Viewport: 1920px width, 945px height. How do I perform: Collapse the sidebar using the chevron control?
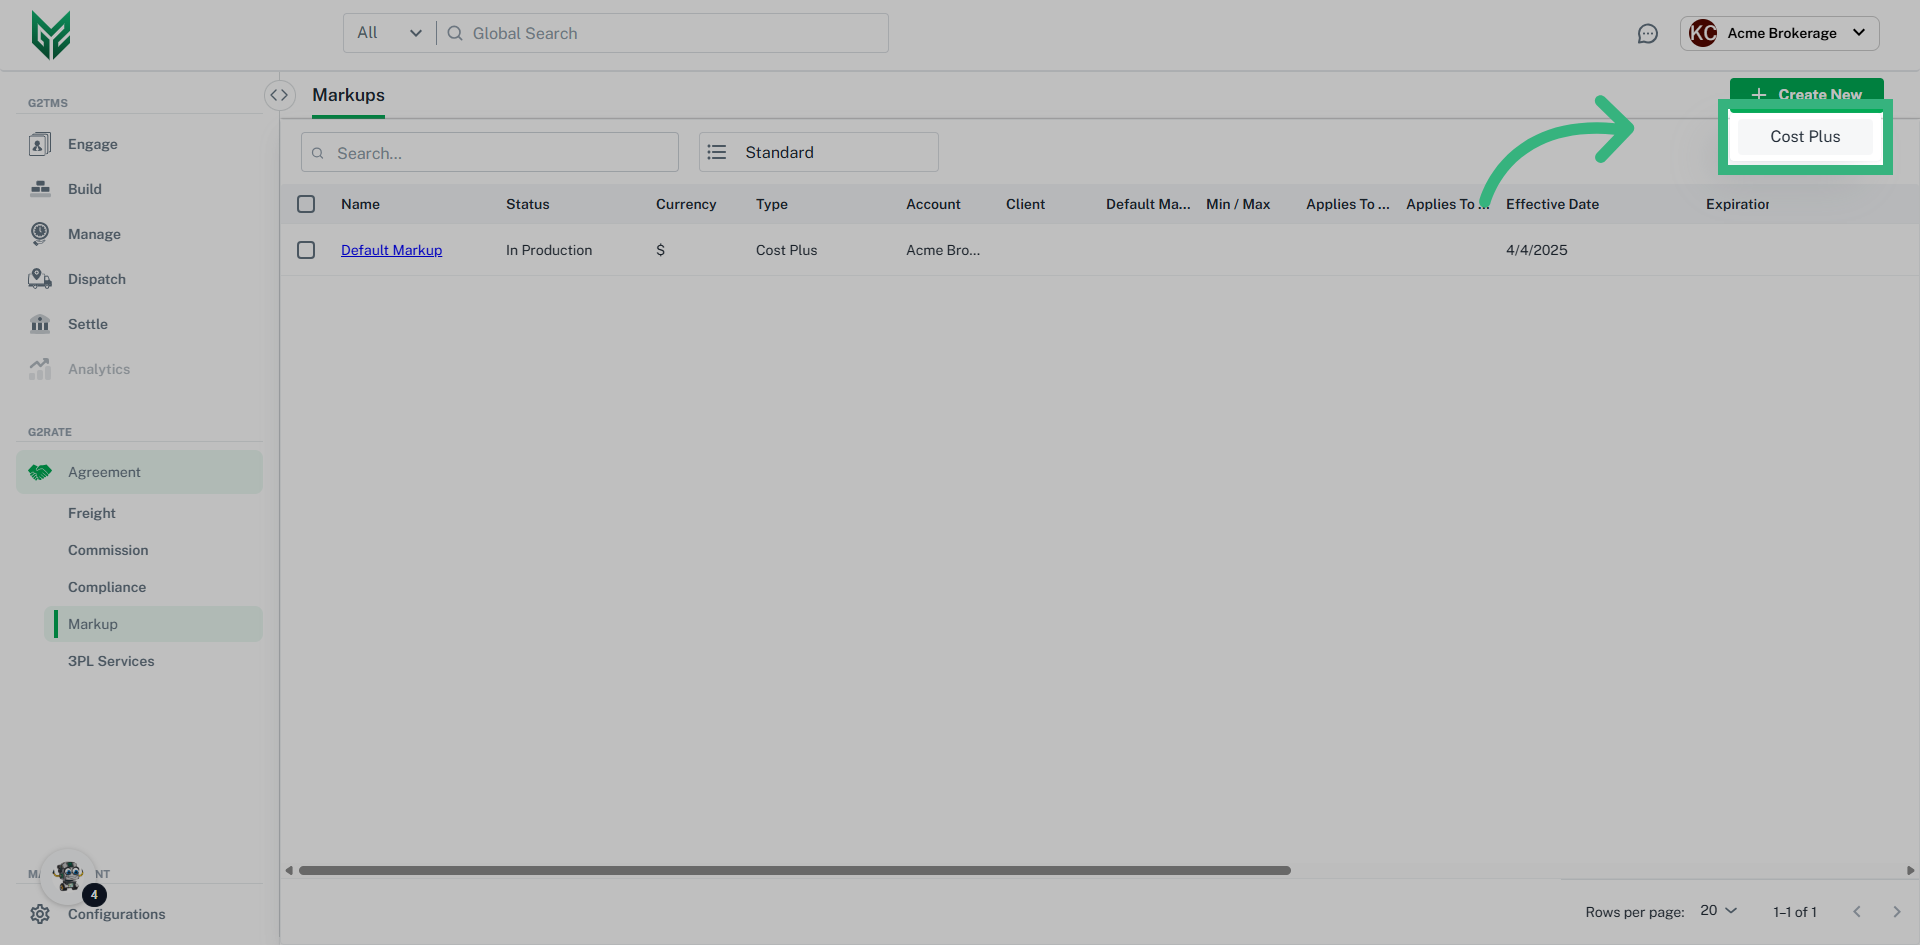point(280,95)
